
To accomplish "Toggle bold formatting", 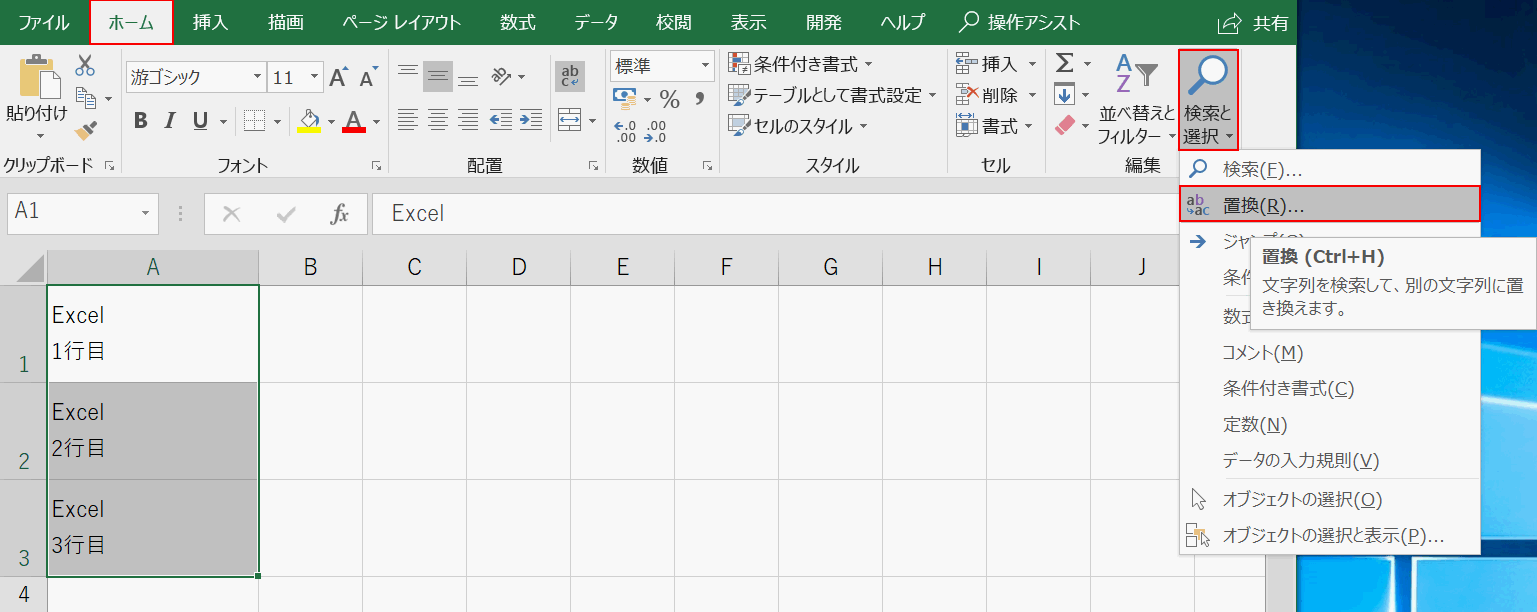I will point(139,120).
